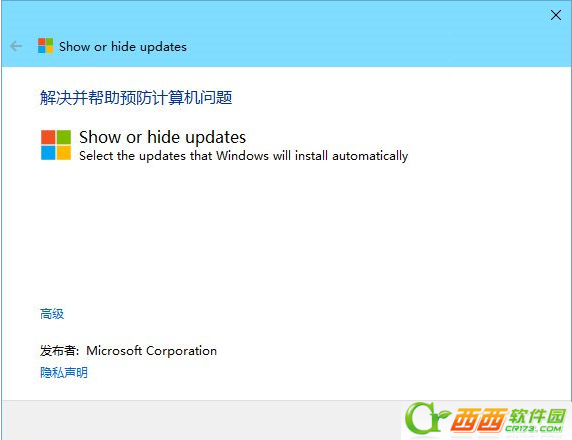Image resolution: width=572 pixels, height=440 pixels.
Task: Click the green 软件园 watermark text
Action: (537, 416)
